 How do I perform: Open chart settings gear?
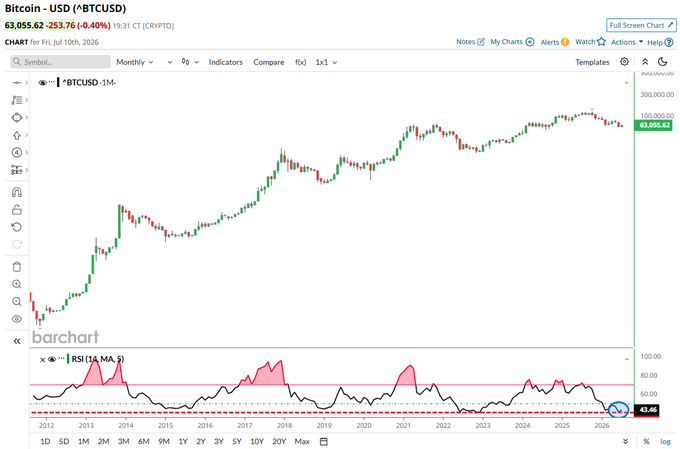(x=624, y=62)
